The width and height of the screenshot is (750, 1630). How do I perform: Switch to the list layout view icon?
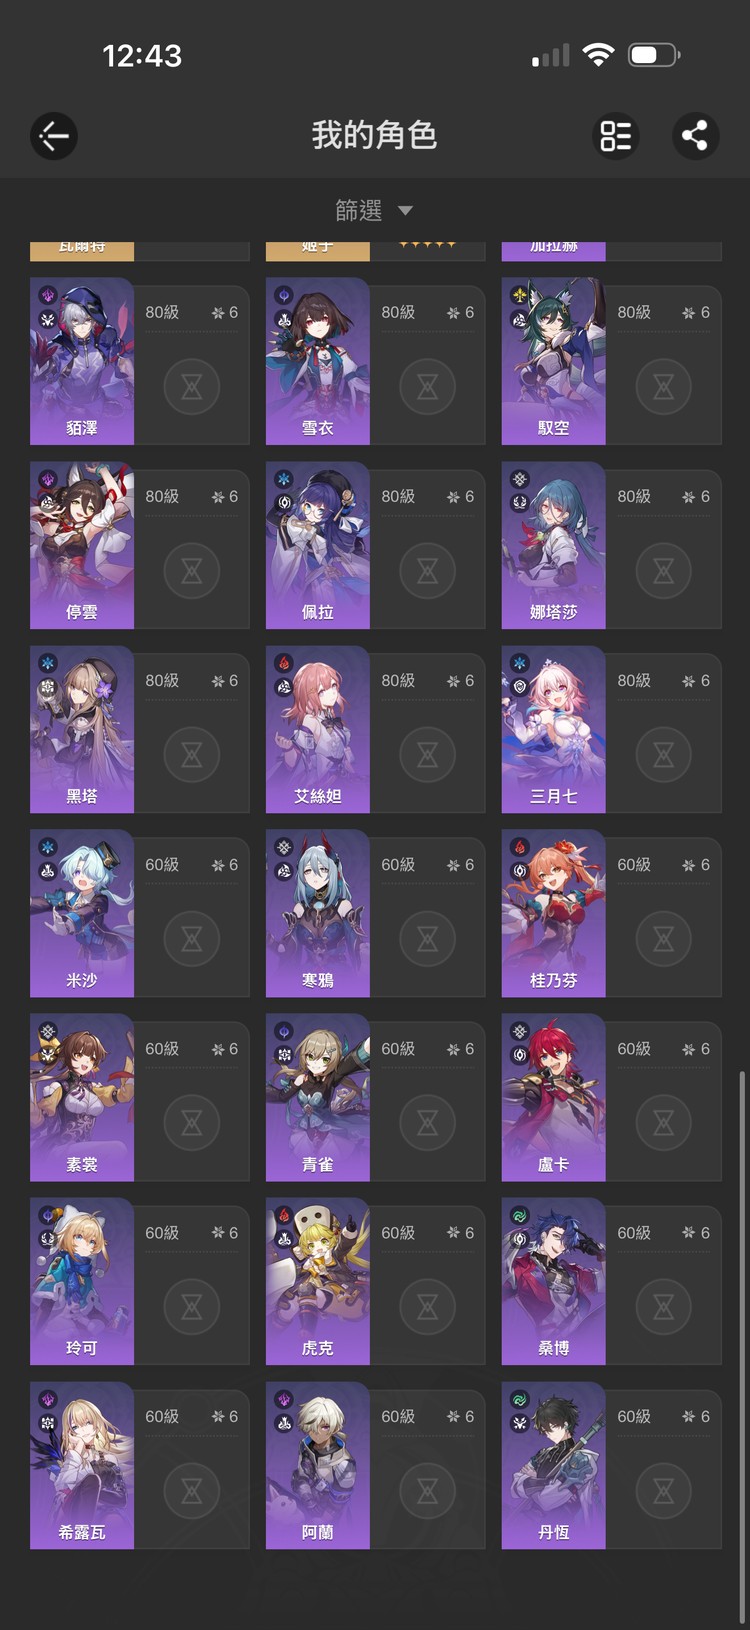[x=616, y=136]
